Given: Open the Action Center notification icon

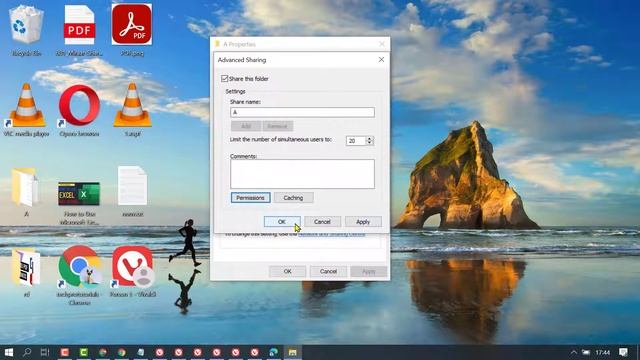Looking at the screenshot, I should [x=624, y=352].
